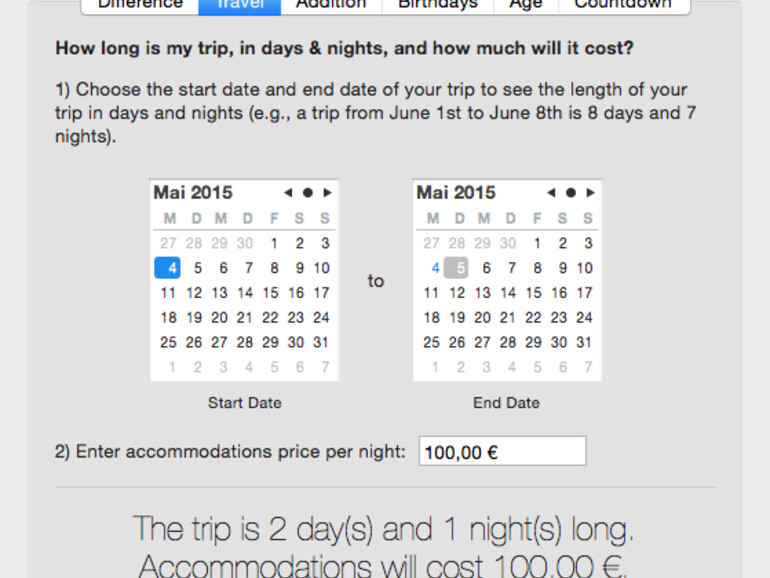Image resolution: width=770 pixels, height=578 pixels.
Task: Switch to the Countdown tab
Action: [622, 5]
